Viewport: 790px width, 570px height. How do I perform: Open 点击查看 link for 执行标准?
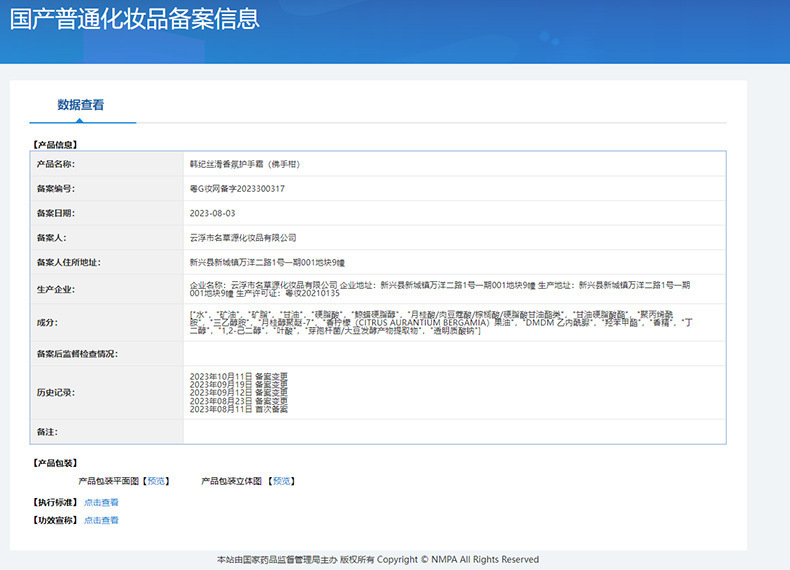pyautogui.click(x=101, y=502)
